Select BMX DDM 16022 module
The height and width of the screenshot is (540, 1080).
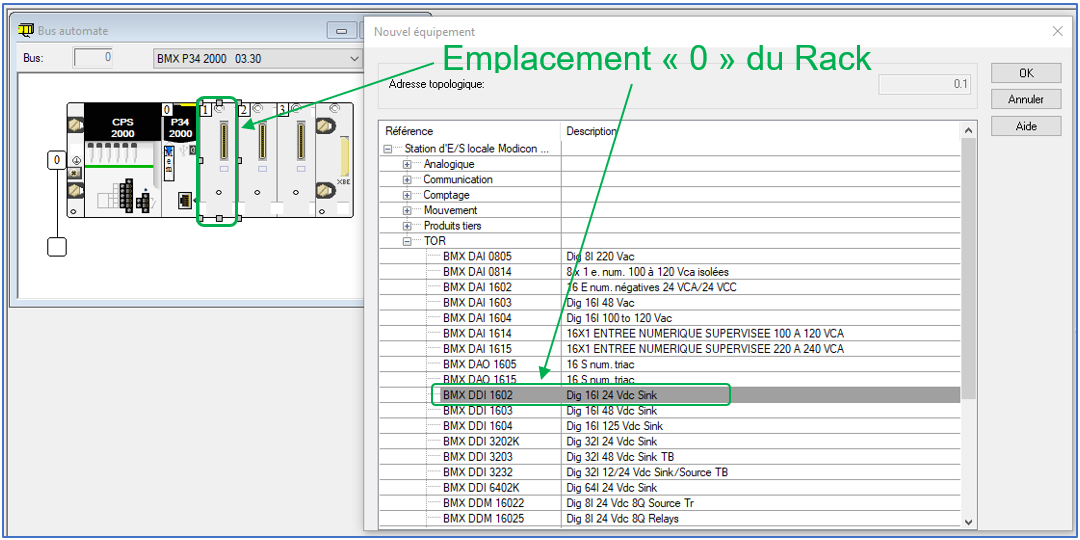tap(483, 503)
